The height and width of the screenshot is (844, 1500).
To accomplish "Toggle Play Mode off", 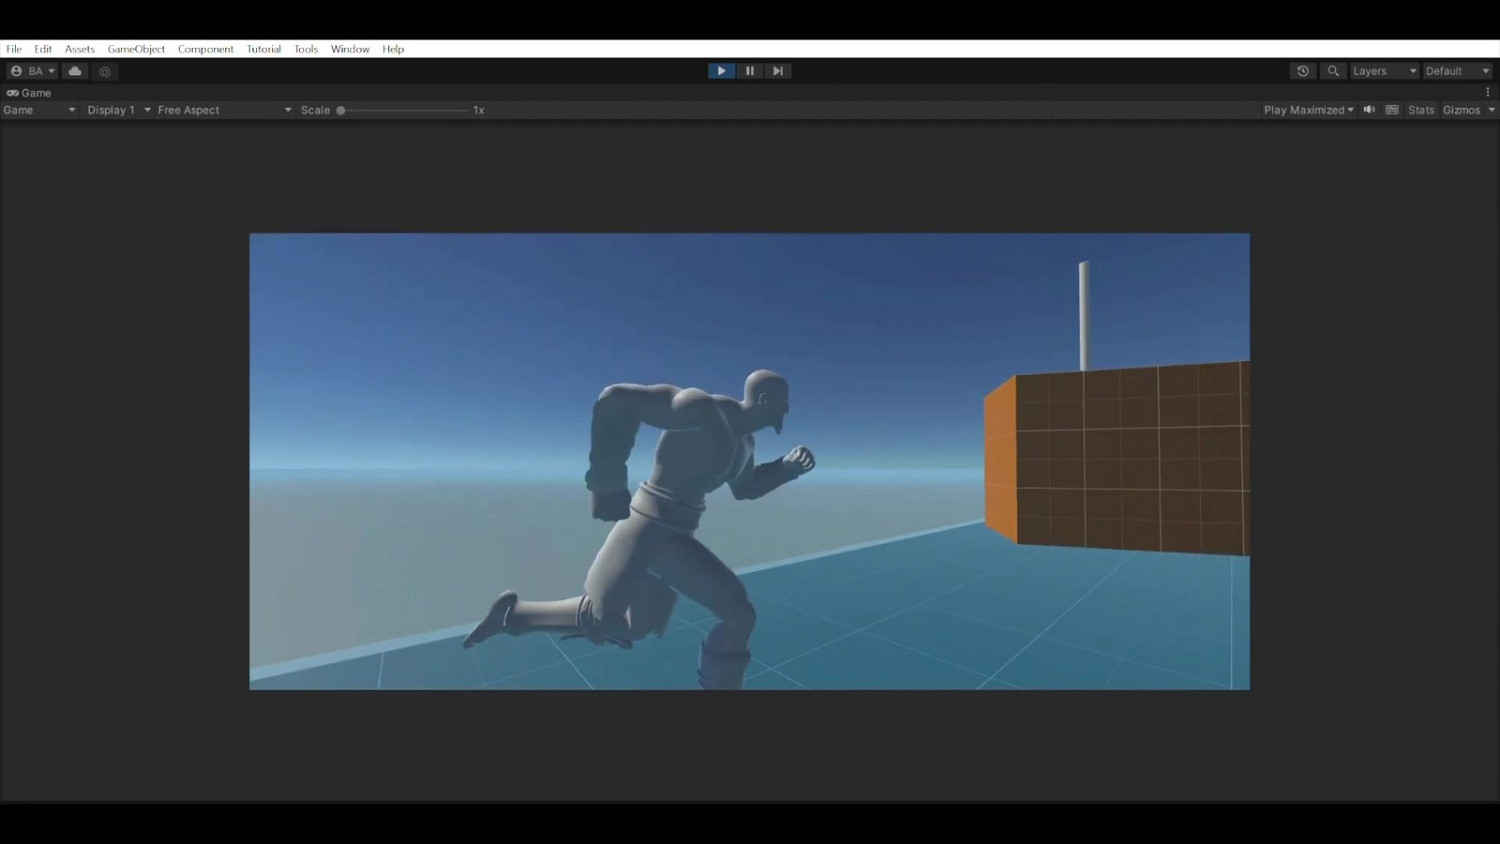I will (x=721, y=70).
